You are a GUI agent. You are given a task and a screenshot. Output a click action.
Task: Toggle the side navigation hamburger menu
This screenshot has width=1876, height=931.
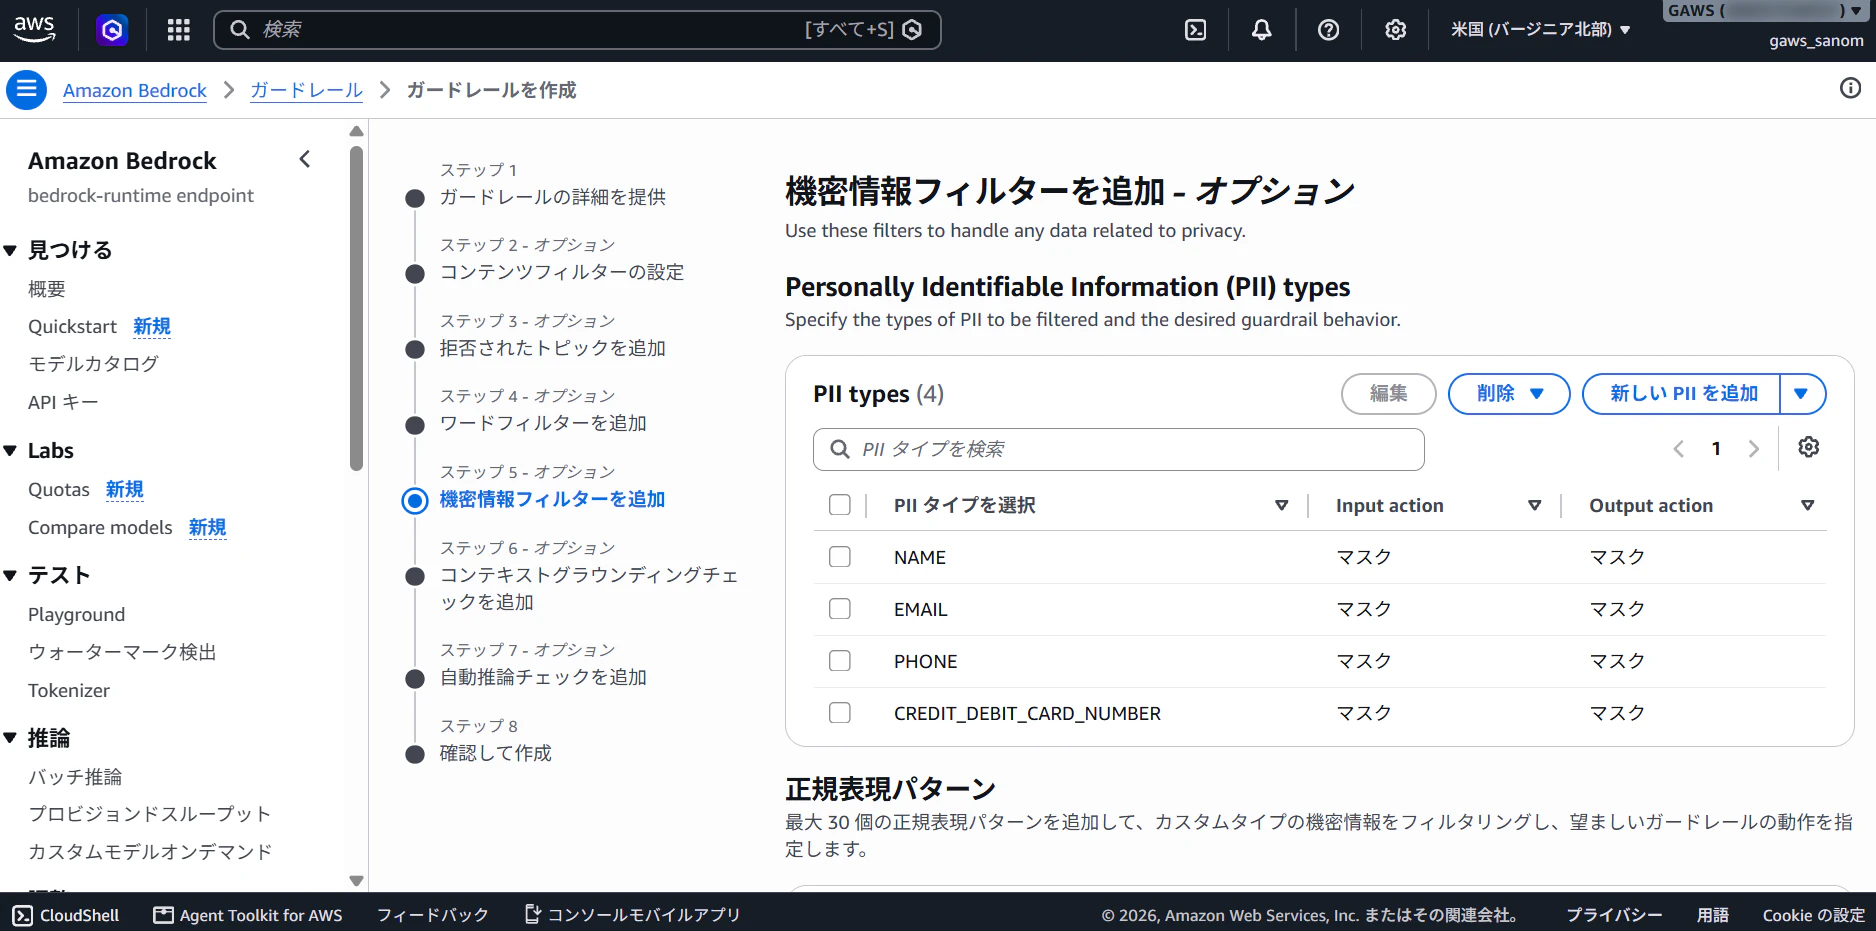point(27,90)
